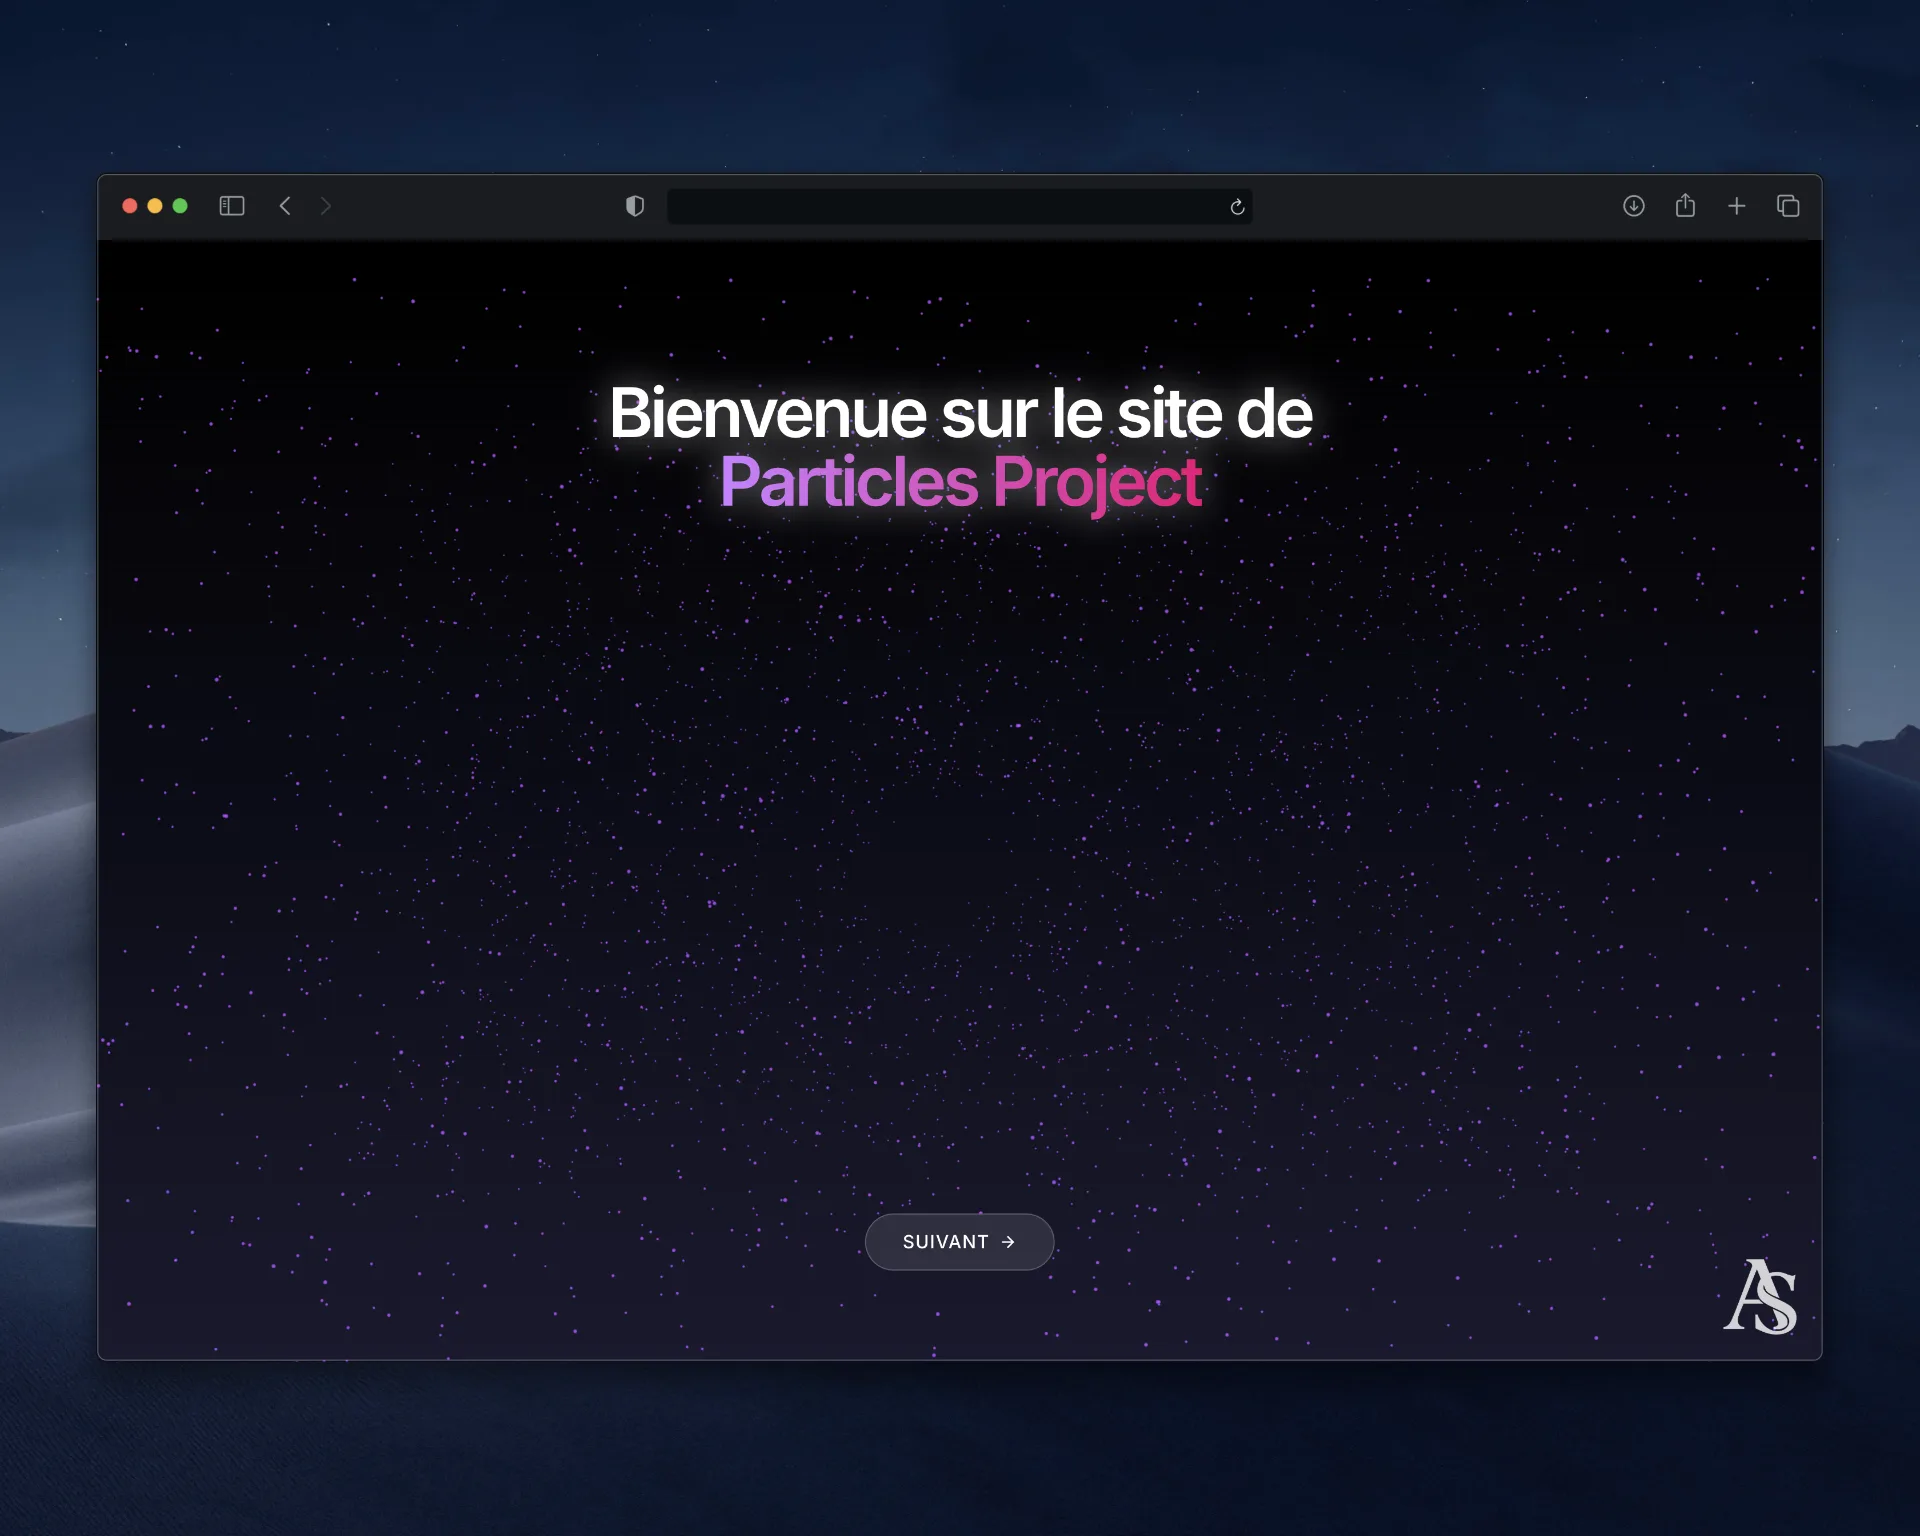
Task: Show tab overview icon
Action: tap(1788, 206)
